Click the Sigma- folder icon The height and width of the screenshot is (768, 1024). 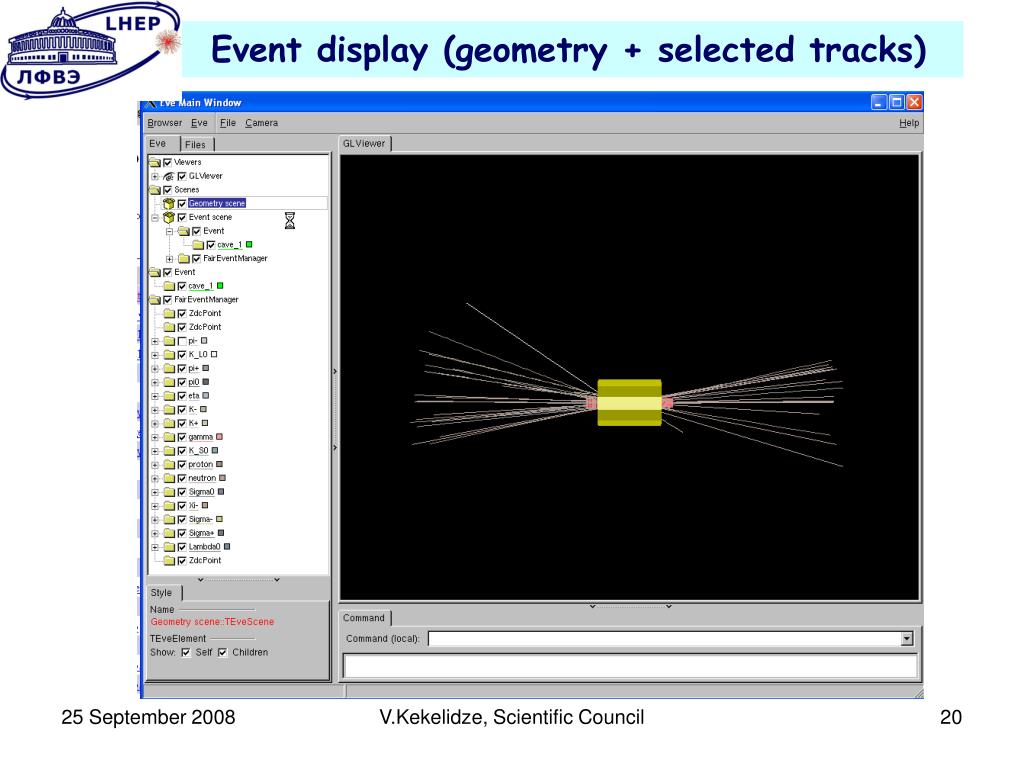pos(169,519)
